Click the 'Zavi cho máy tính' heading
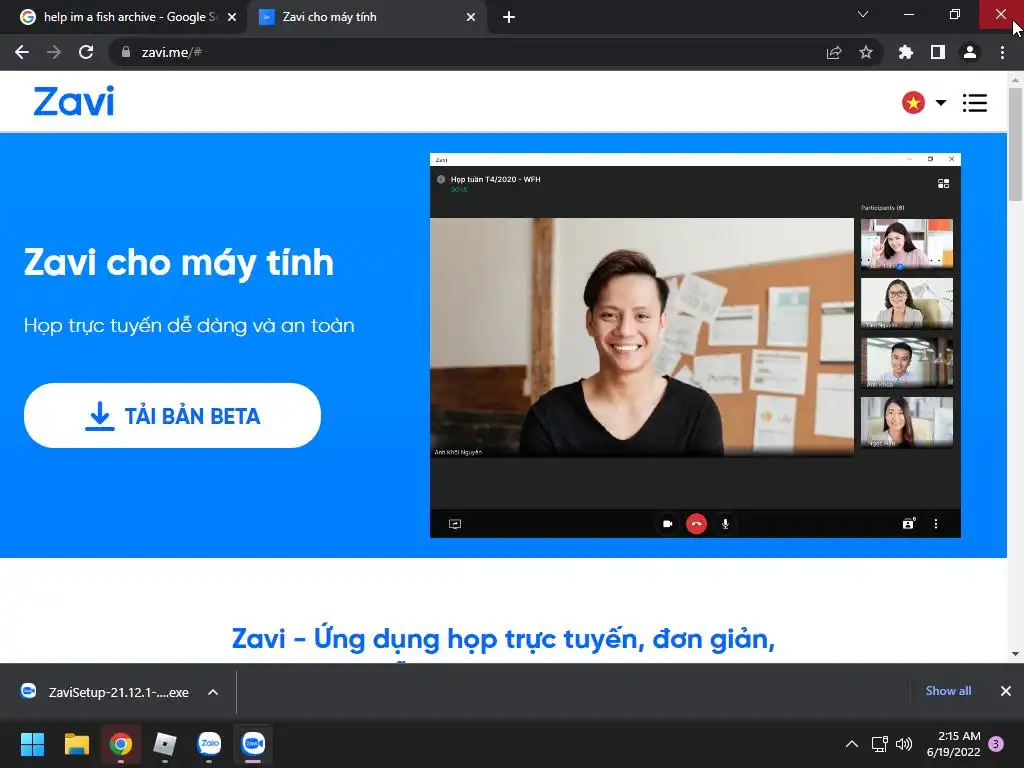 tap(179, 263)
